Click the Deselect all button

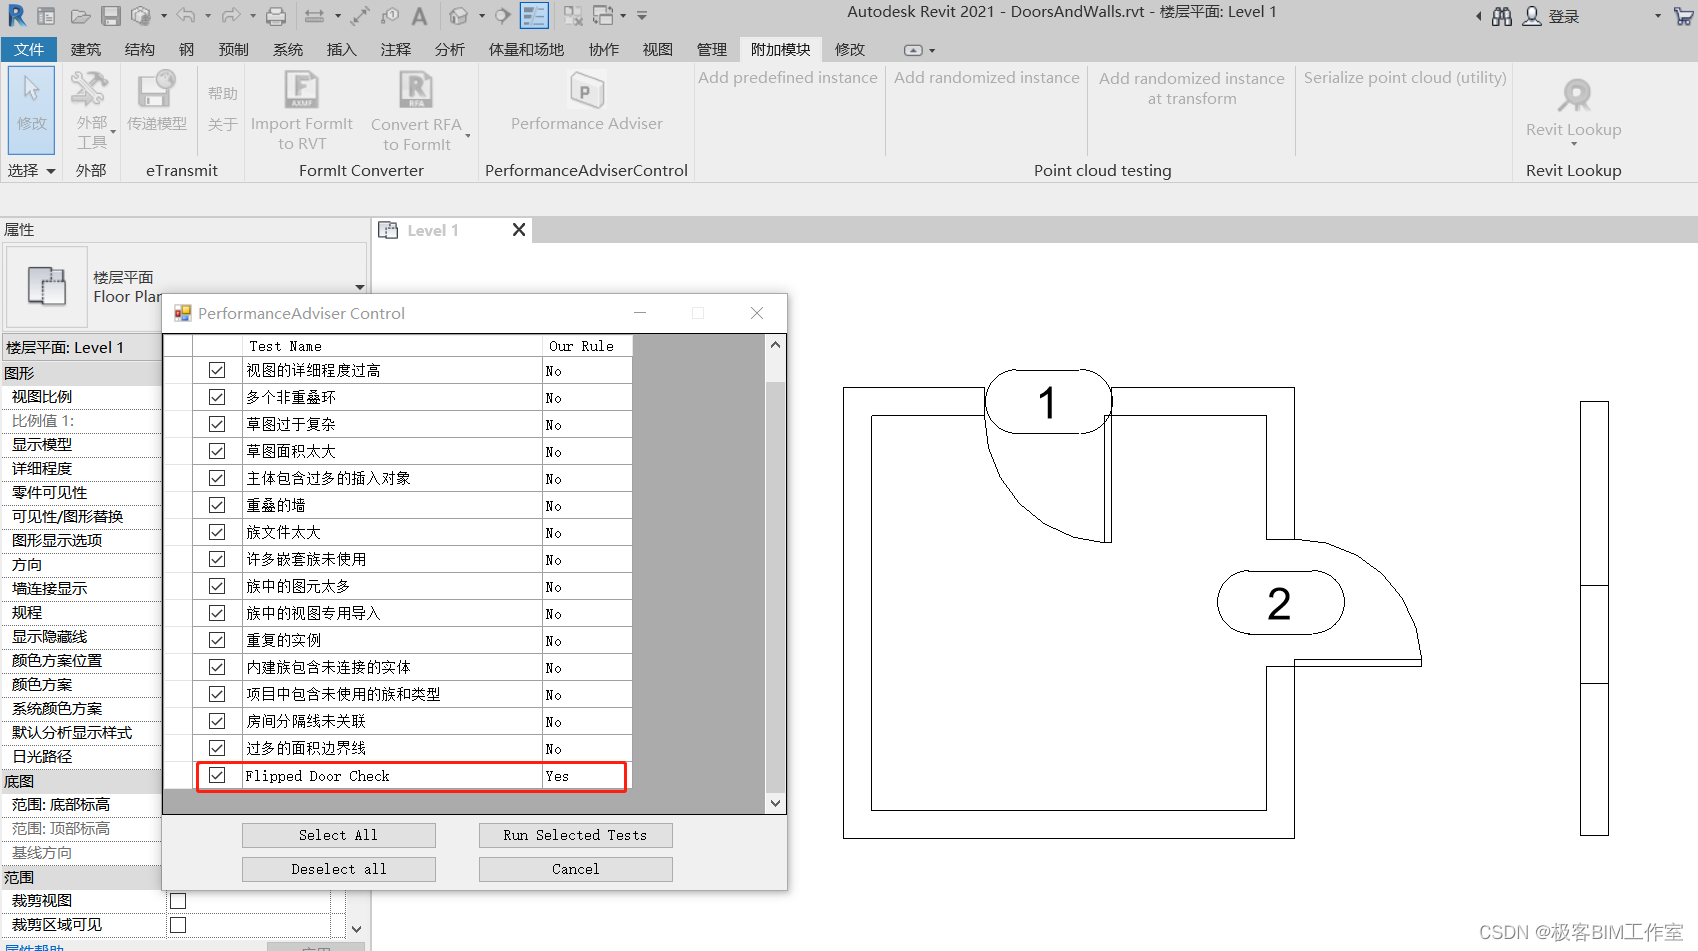point(338,868)
